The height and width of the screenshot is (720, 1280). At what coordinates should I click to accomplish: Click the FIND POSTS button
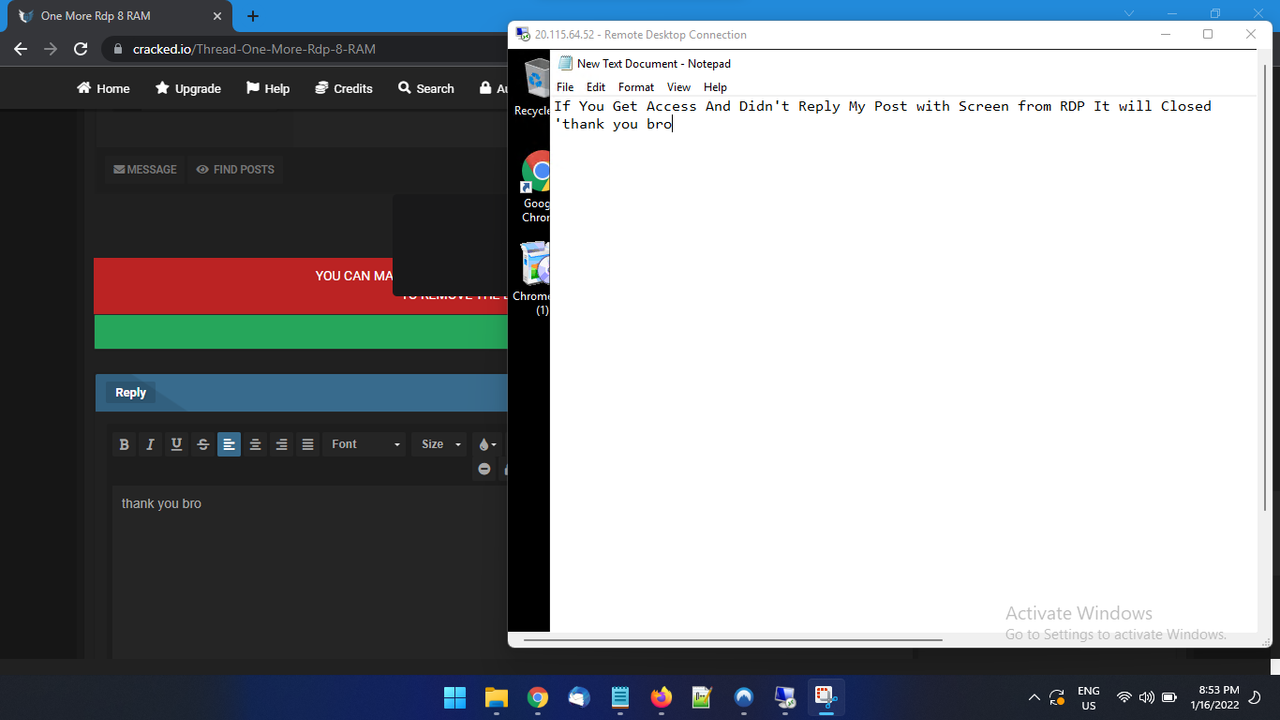click(235, 169)
